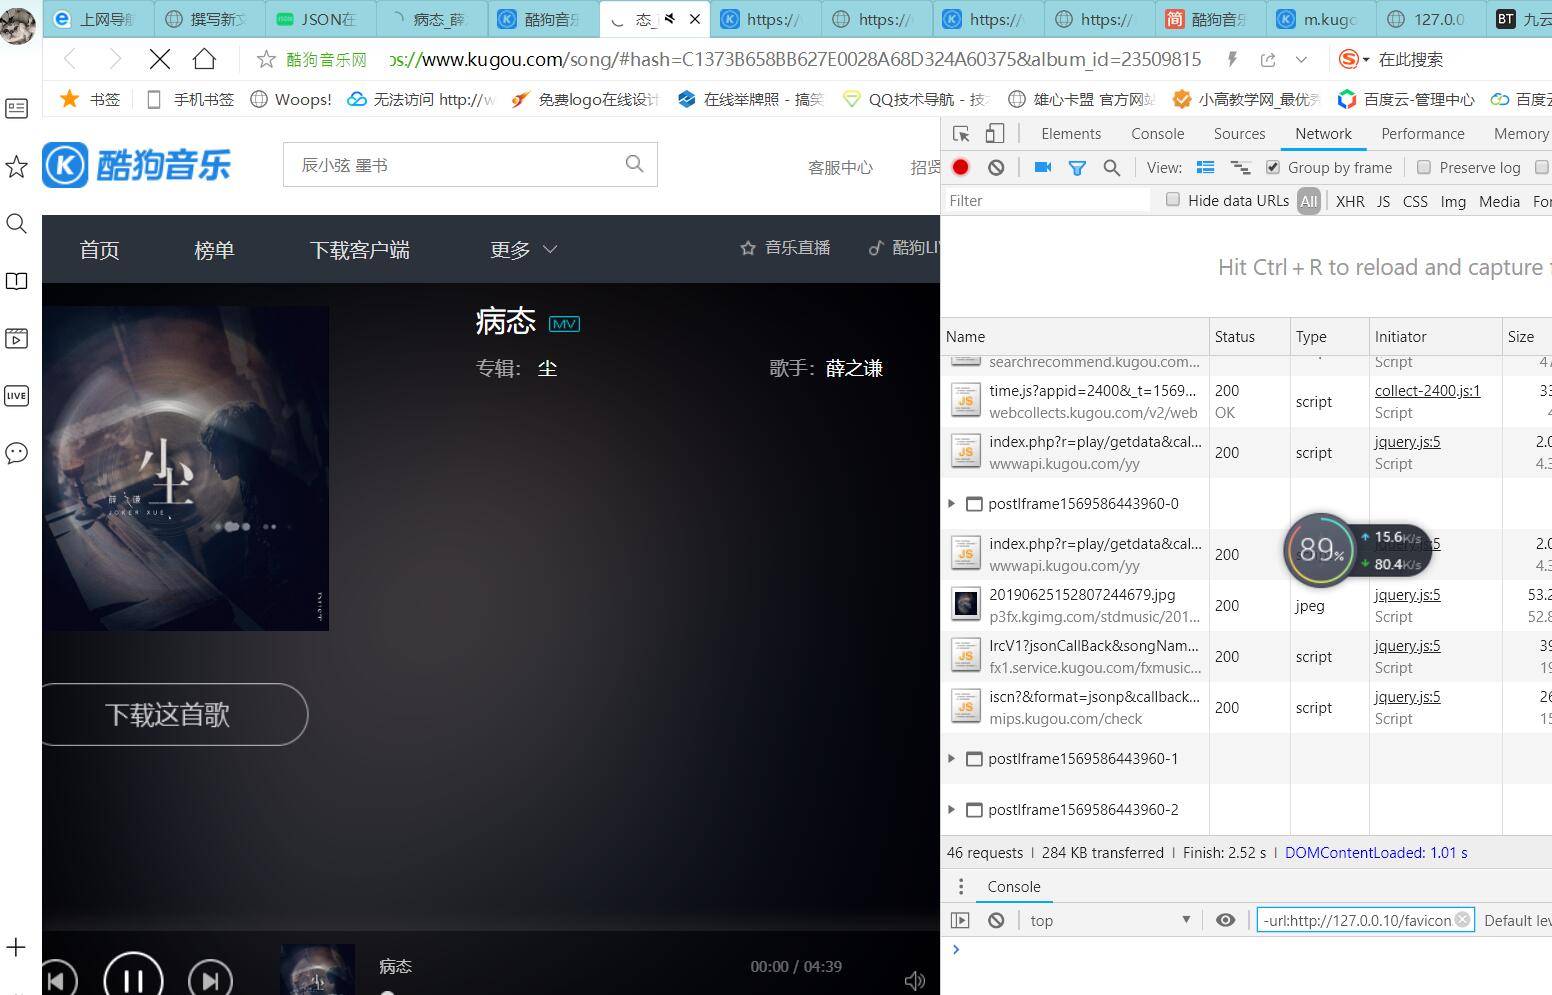Filter requests by Img type
Viewport: 1552px width, 995px height.
tap(1453, 201)
